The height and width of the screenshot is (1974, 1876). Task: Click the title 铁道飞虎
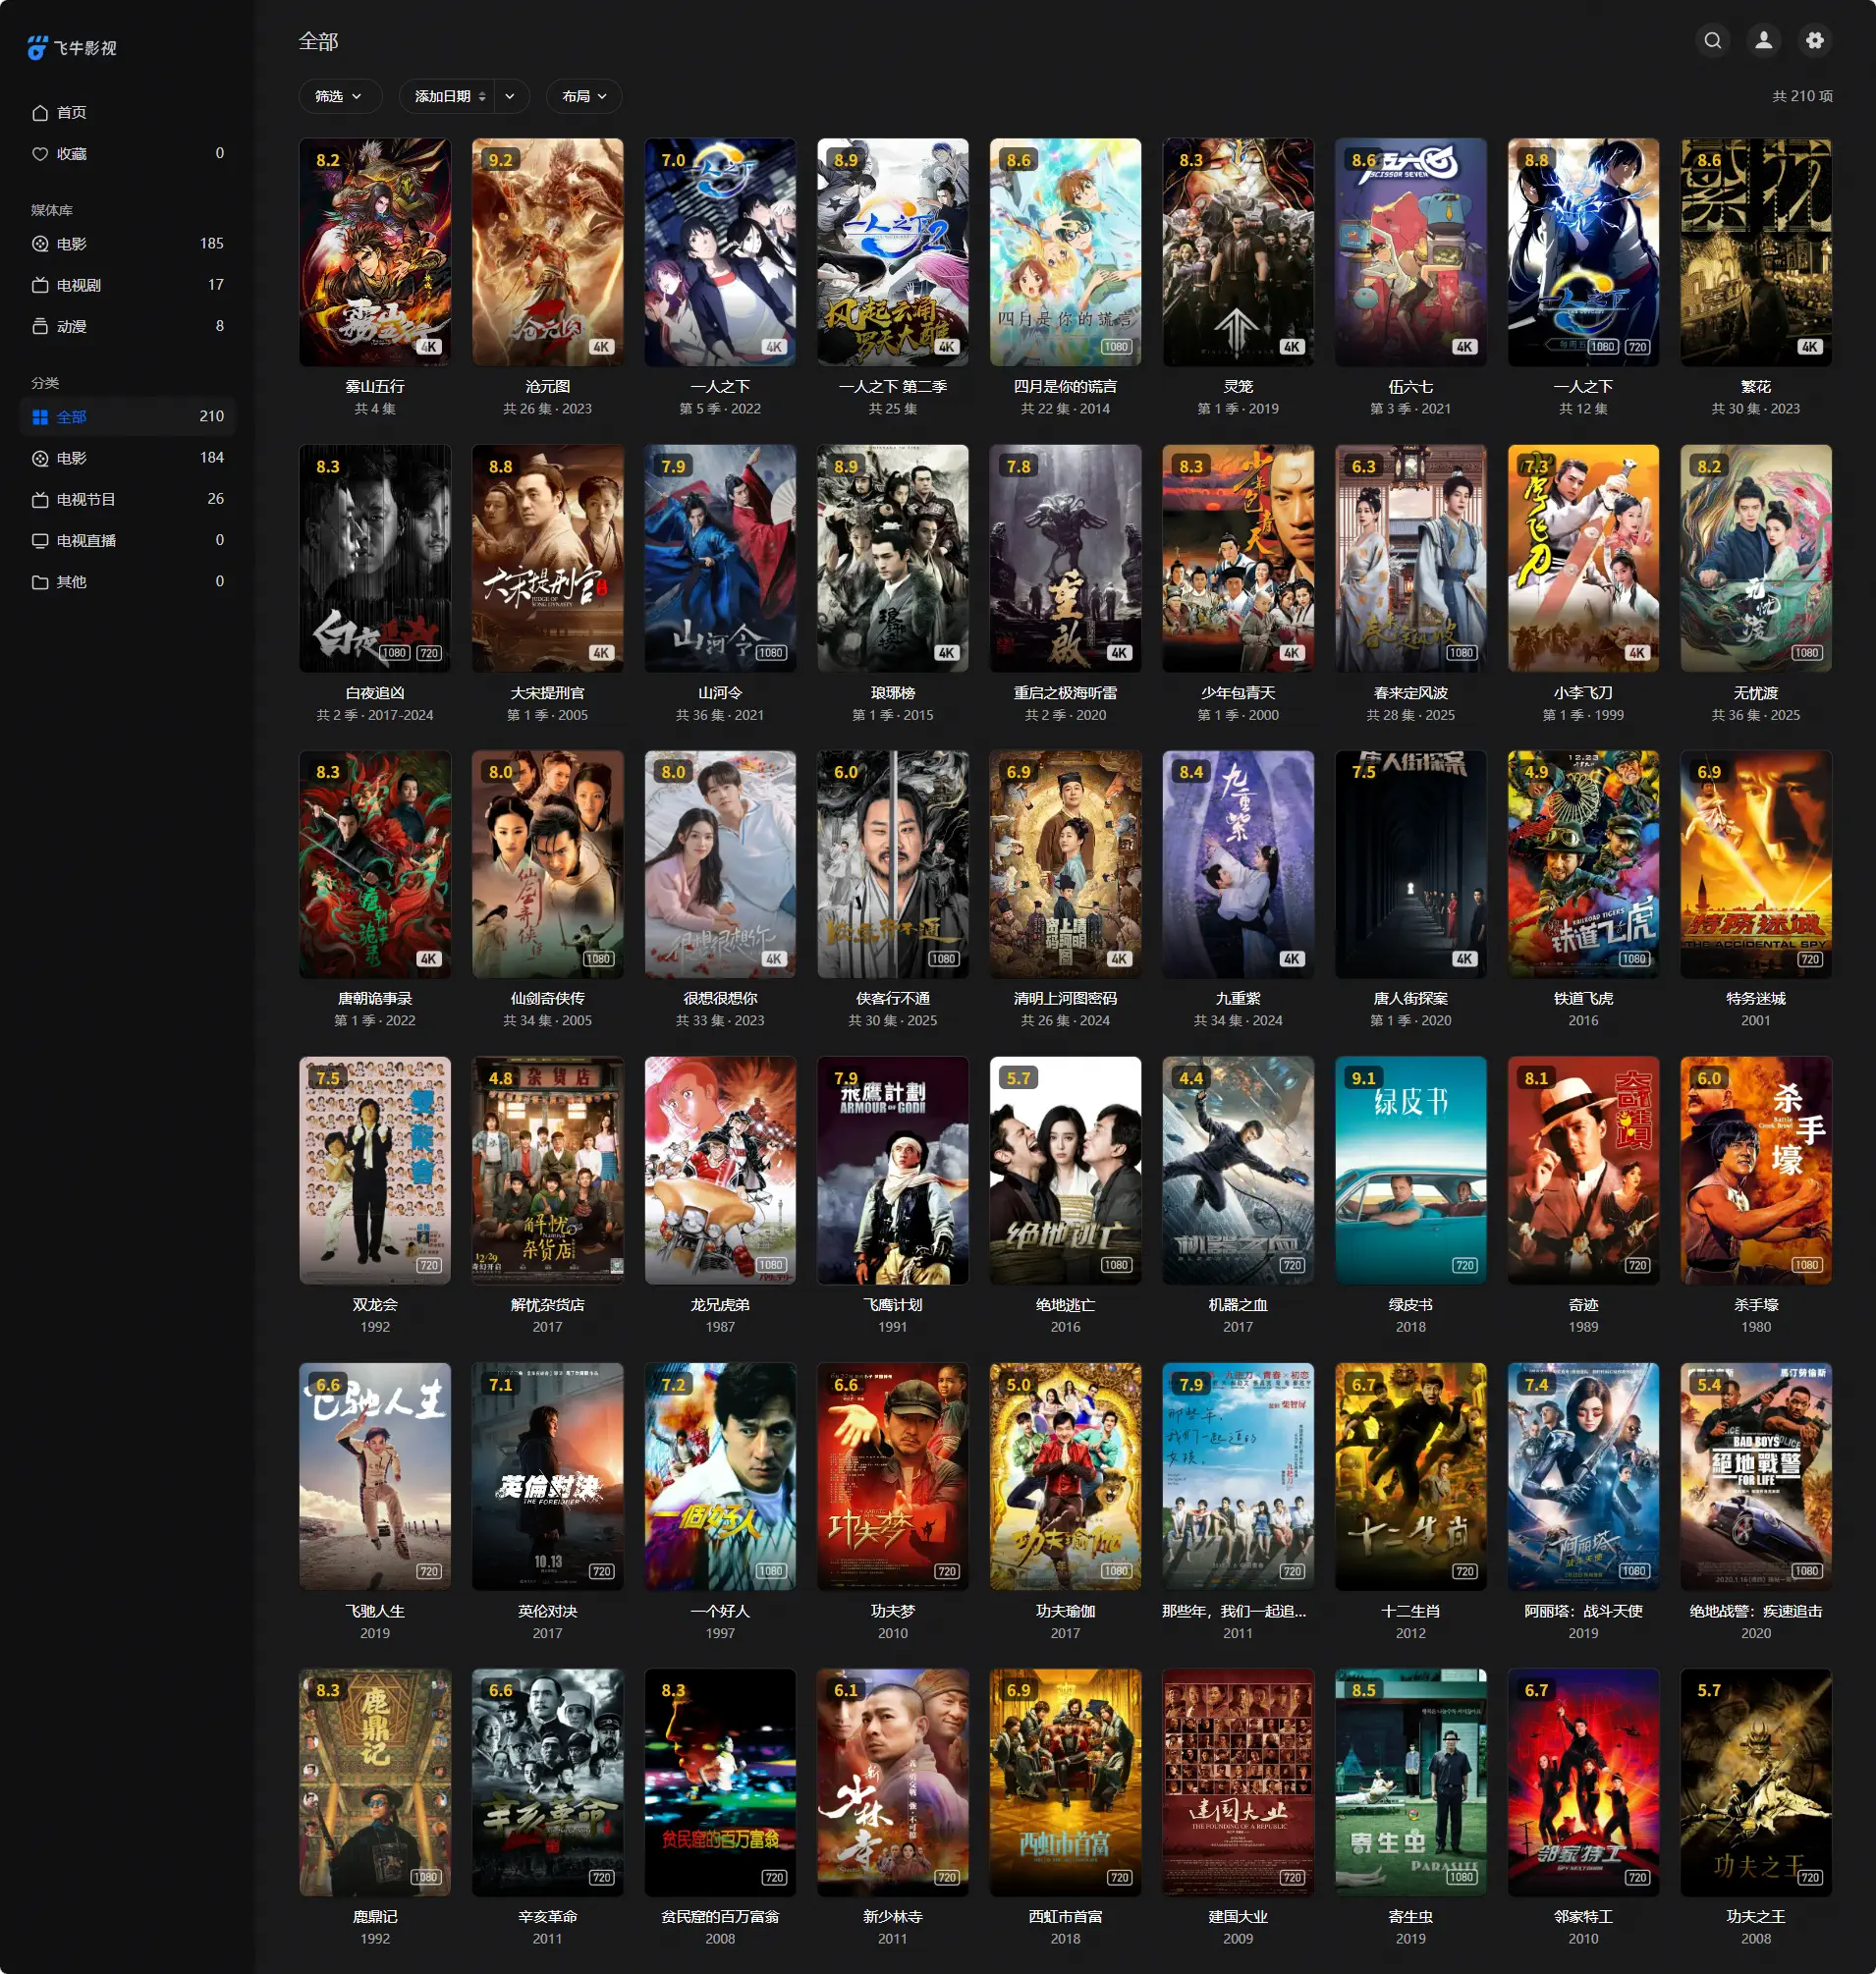pos(1583,999)
